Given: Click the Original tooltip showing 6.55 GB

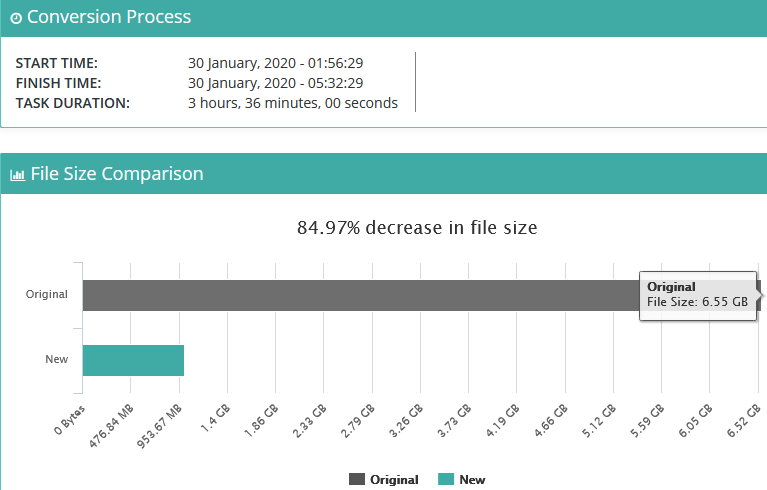Looking at the screenshot, I should click(x=698, y=295).
